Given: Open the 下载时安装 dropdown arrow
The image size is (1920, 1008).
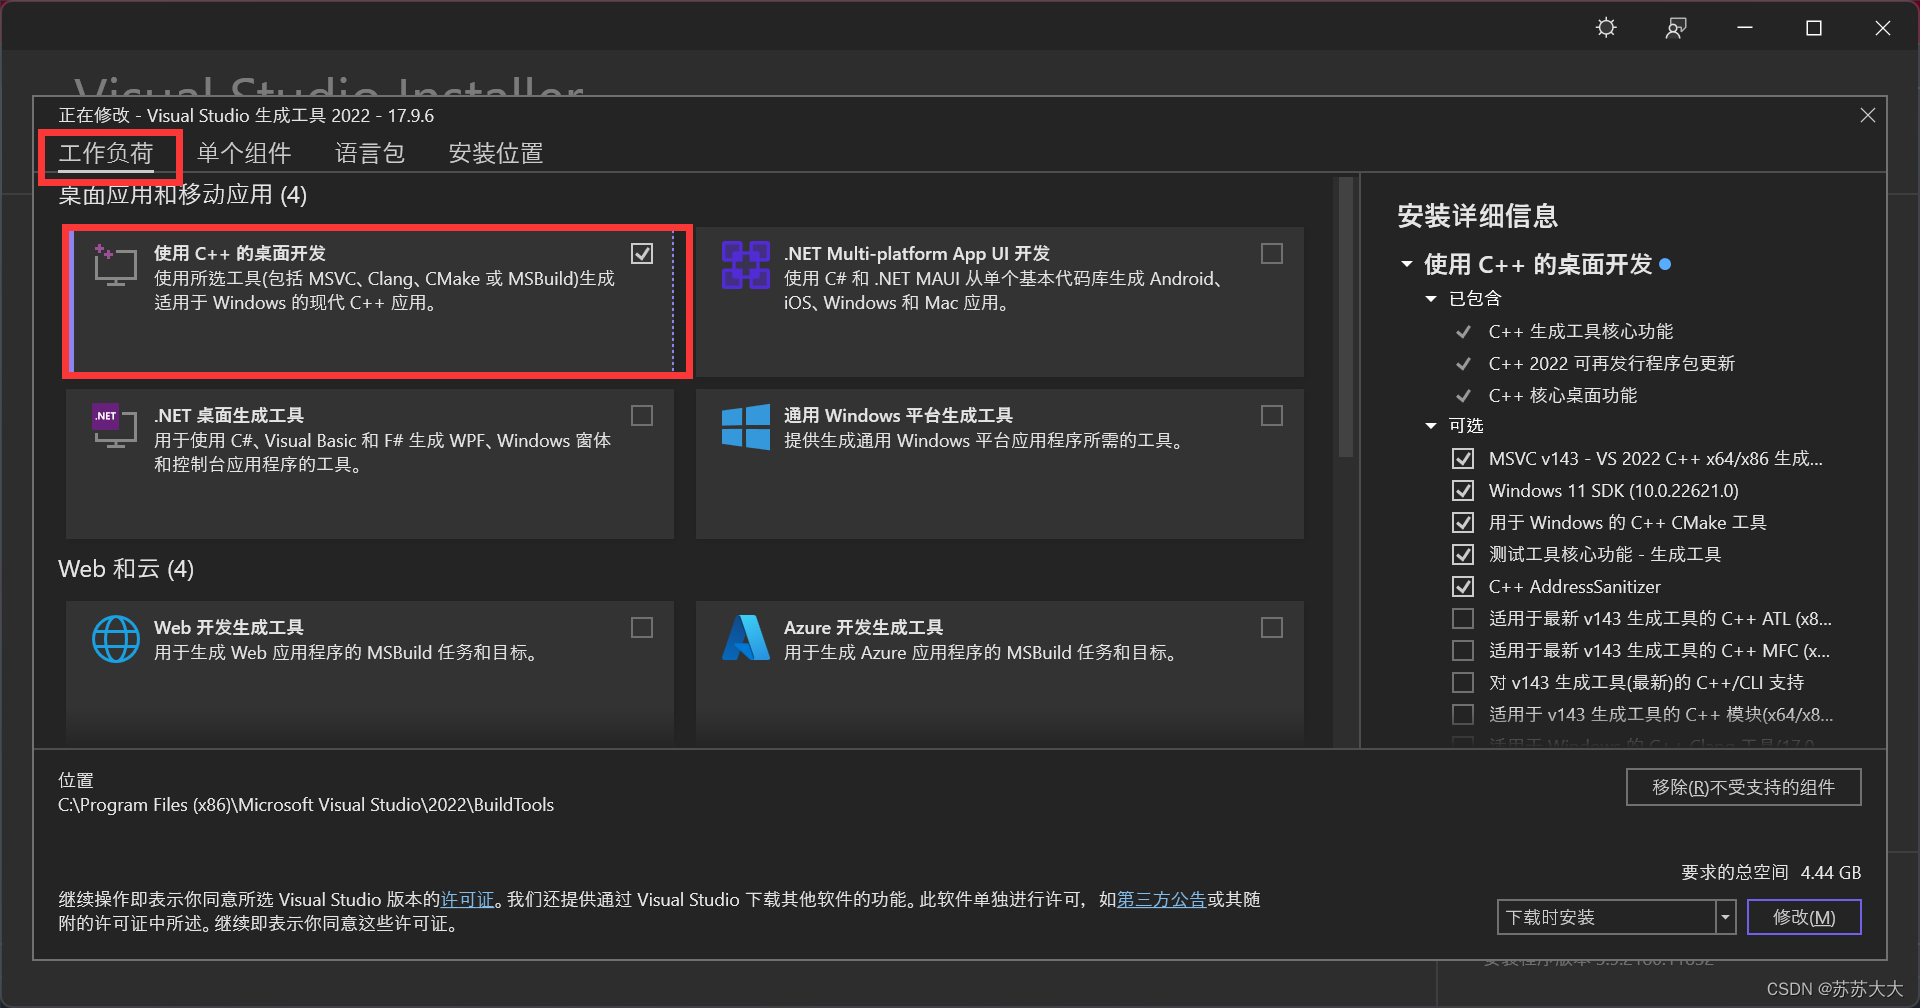Looking at the screenshot, I should tap(1725, 917).
